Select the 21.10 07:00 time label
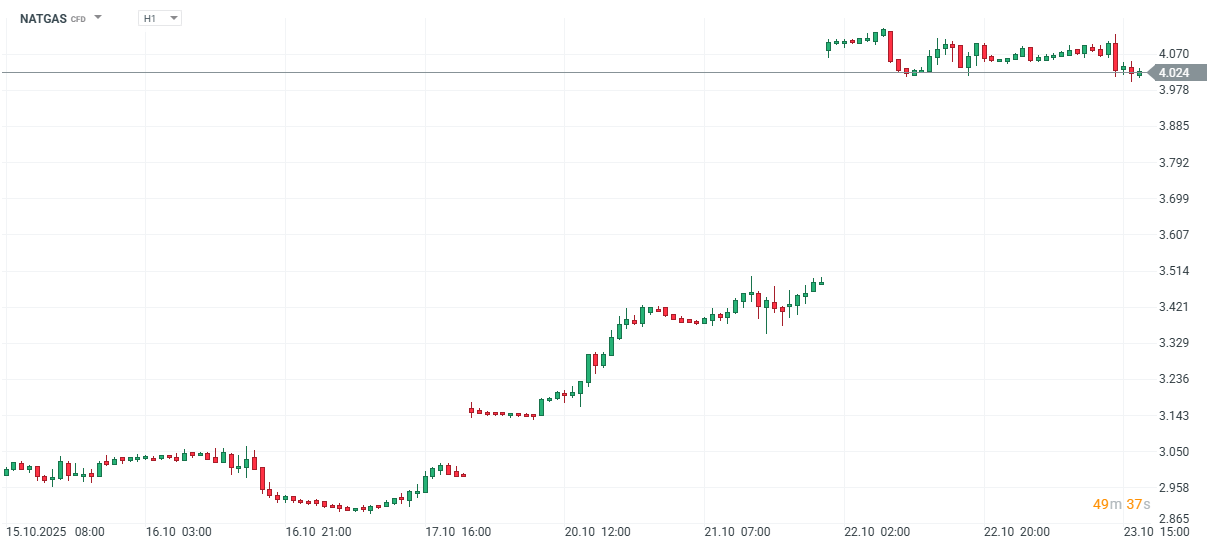This screenshot has width=1219, height=549. click(735, 532)
